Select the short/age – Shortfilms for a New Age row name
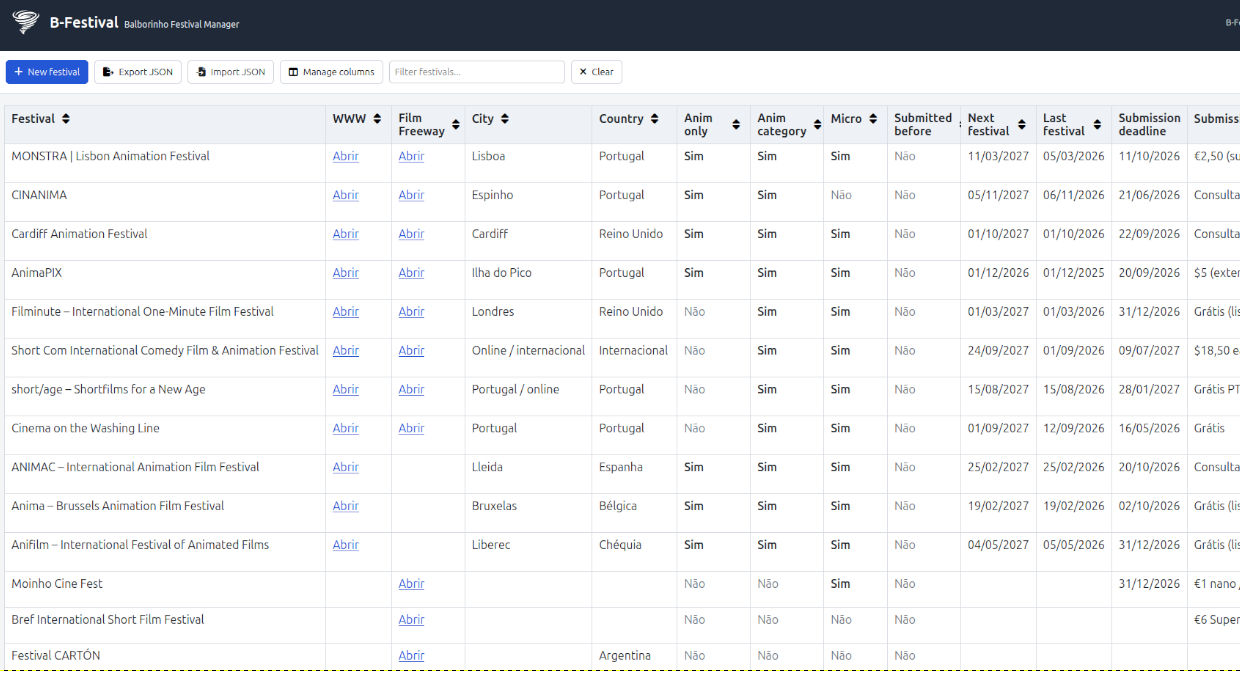The image size is (1240, 680). coord(108,389)
